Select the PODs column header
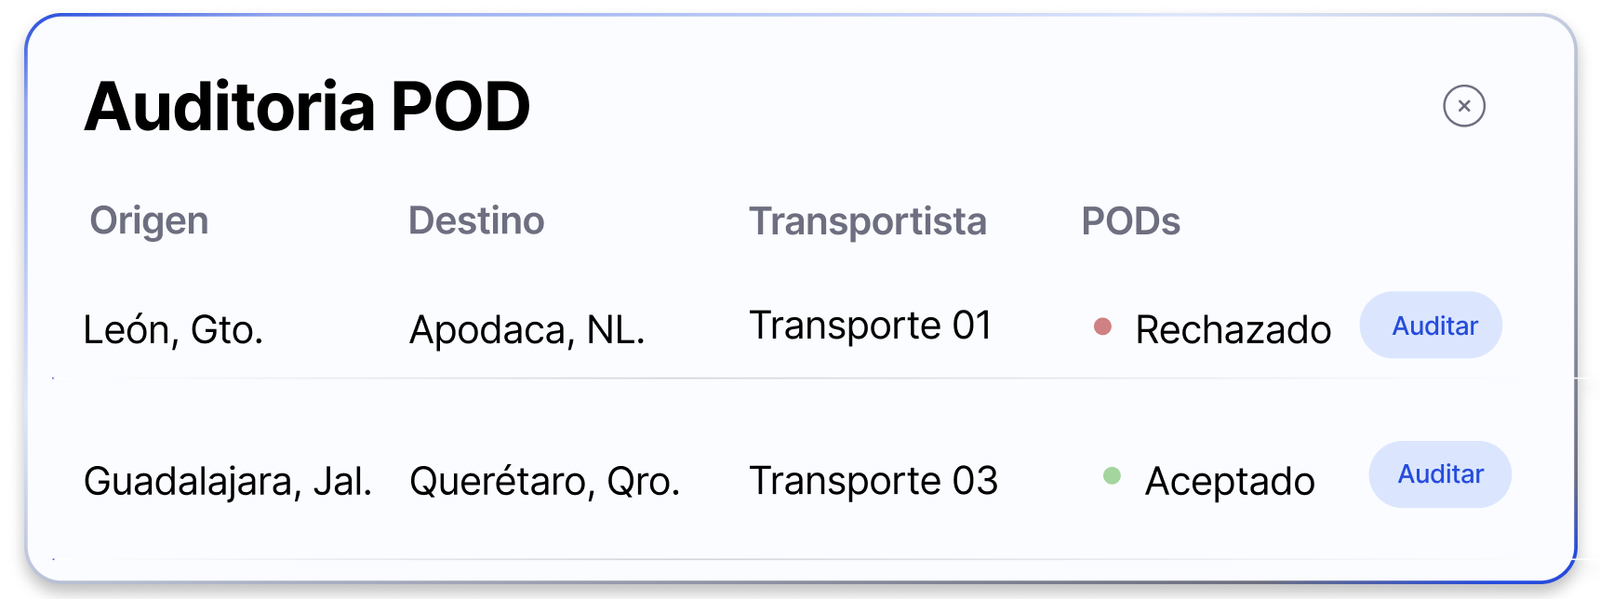 [x=1131, y=222]
